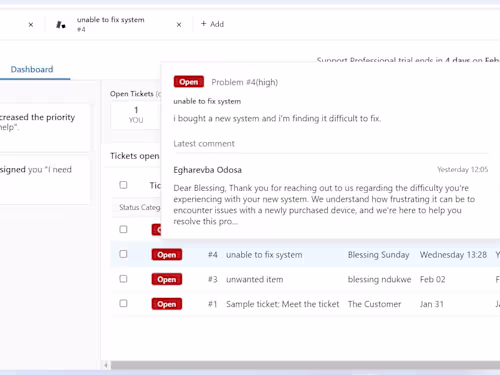The image size is (500, 375).
Task: Click the '#3' ticket ID cell
Action: [213, 279]
